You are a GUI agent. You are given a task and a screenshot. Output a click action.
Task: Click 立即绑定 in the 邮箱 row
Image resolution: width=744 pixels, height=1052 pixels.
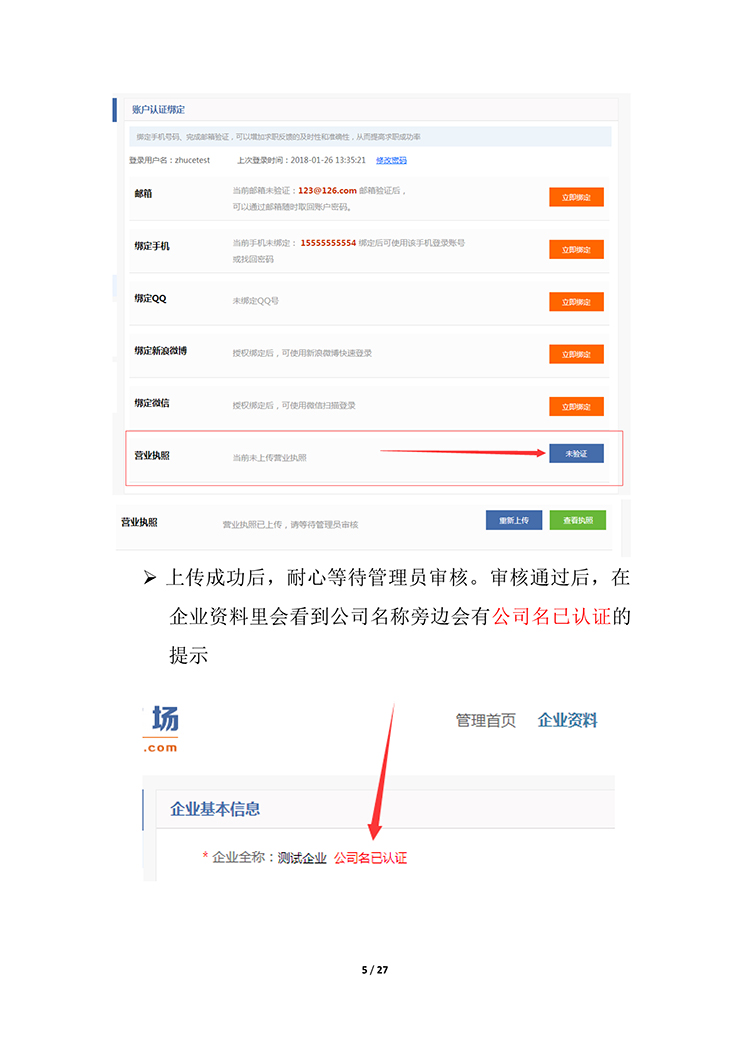(x=576, y=197)
